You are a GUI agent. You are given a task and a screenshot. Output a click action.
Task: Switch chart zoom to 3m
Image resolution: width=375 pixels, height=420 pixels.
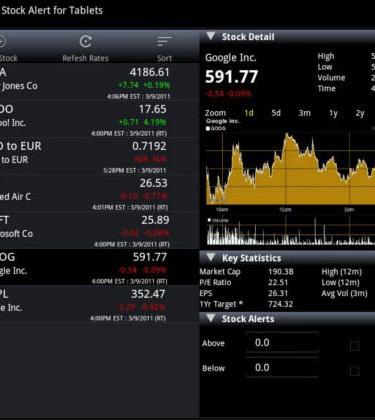304,113
